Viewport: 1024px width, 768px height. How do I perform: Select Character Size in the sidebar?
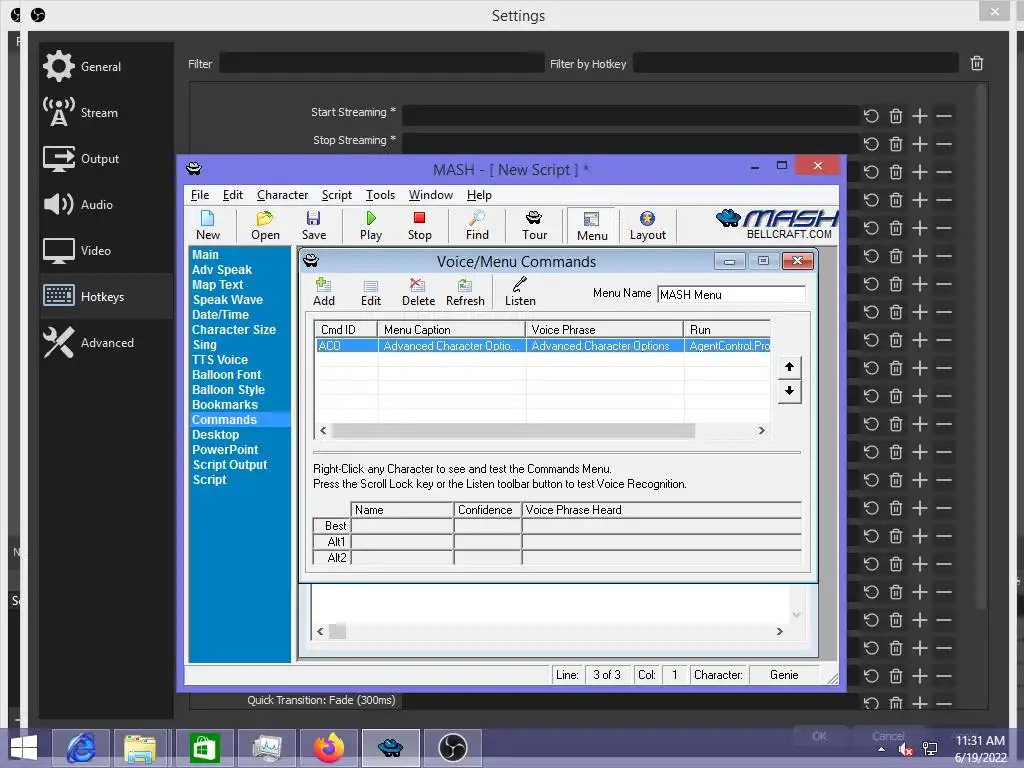click(234, 330)
